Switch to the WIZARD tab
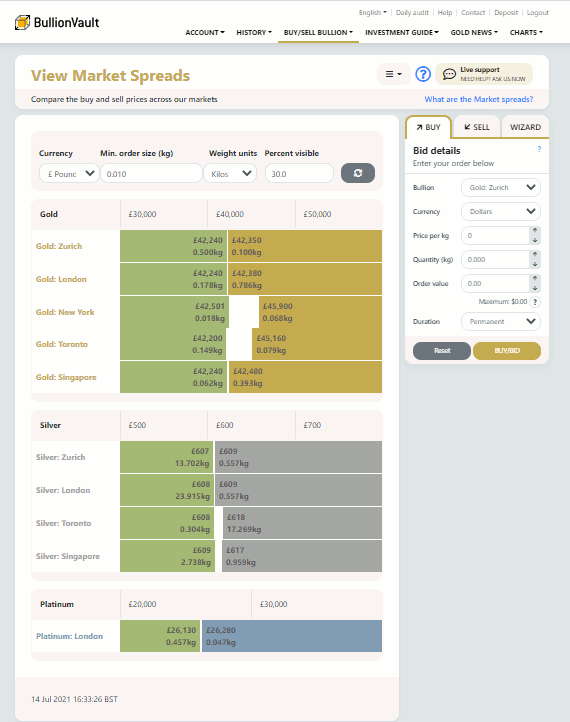The height and width of the screenshot is (722, 570). coord(525,127)
